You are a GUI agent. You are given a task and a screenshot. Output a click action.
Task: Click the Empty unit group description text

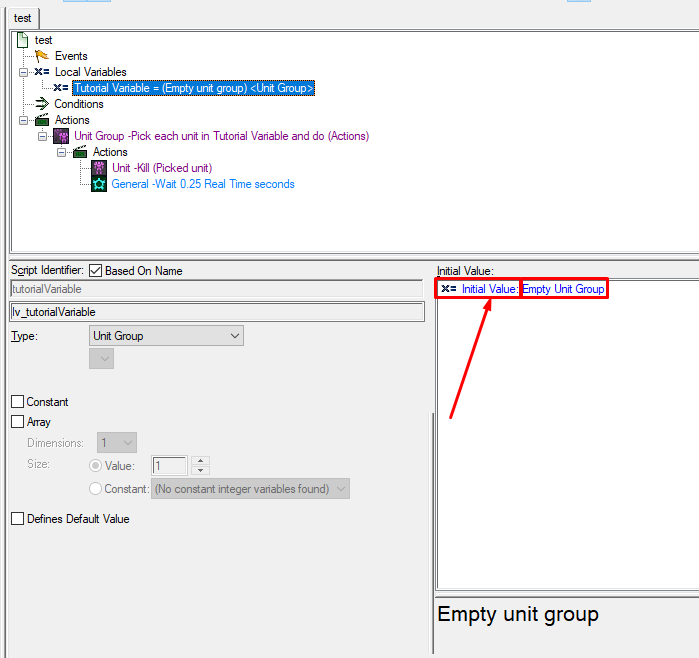click(518, 615)
